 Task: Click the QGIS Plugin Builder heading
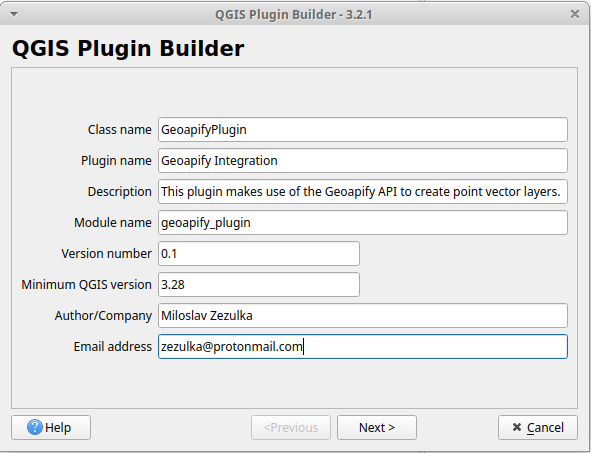tap(128, 48)
